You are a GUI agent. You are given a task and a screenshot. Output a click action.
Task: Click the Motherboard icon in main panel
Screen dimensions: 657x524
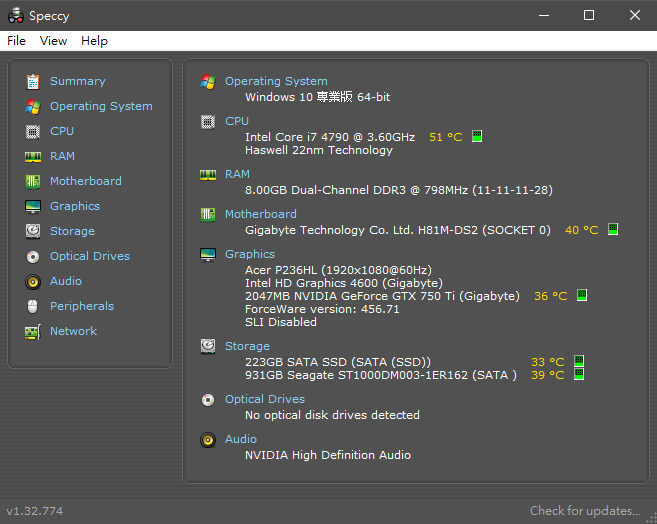click(208, 214)
